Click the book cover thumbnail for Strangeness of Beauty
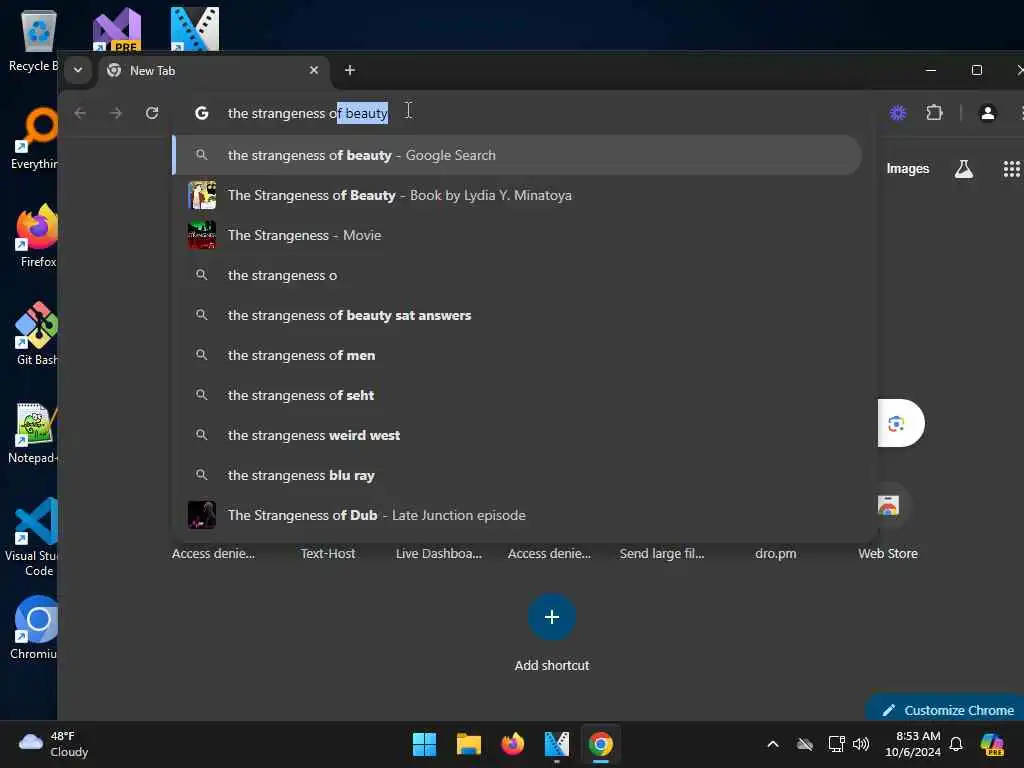Viewport: 1024px width, 768px height. click(202, 195)
